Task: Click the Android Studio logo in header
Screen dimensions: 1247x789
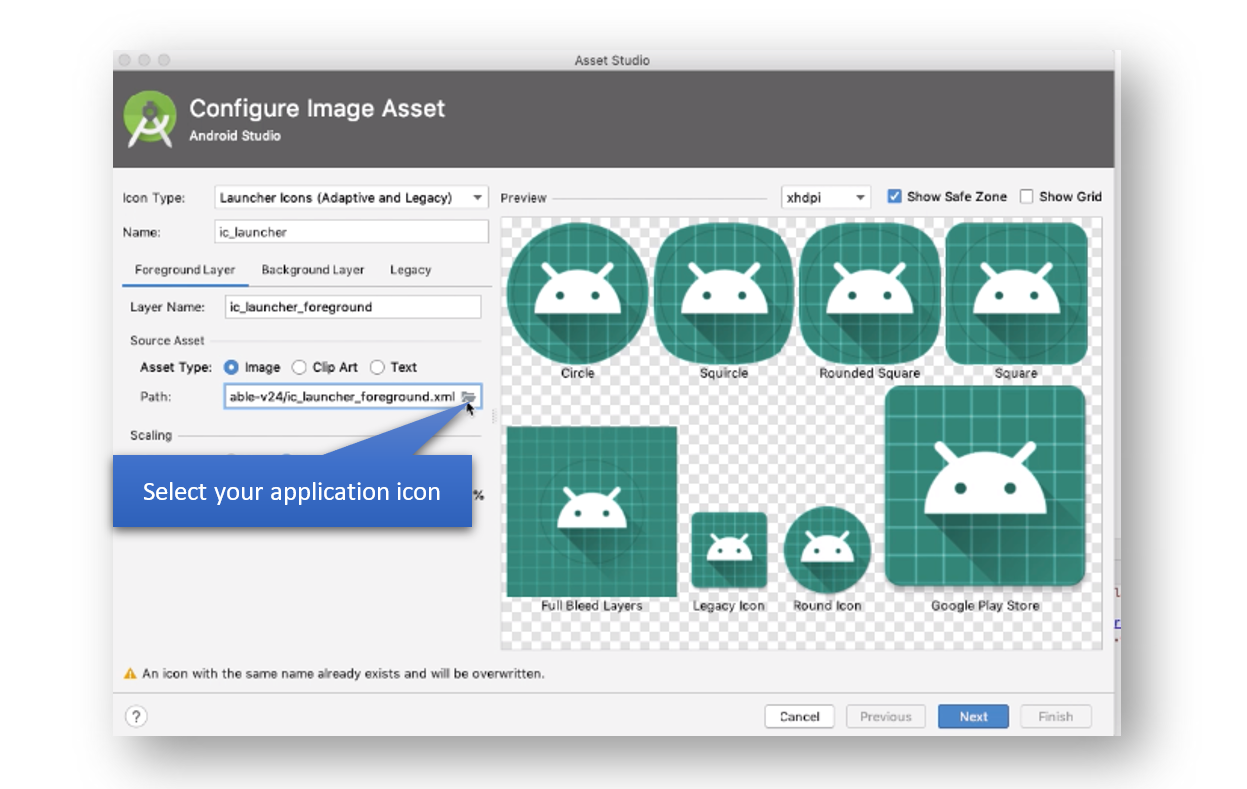Action: click(150, 119)
